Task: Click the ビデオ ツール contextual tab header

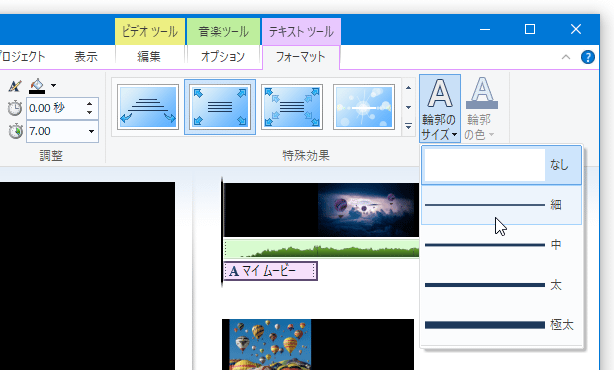Action: pyautogui.click(x=150, y=32)
